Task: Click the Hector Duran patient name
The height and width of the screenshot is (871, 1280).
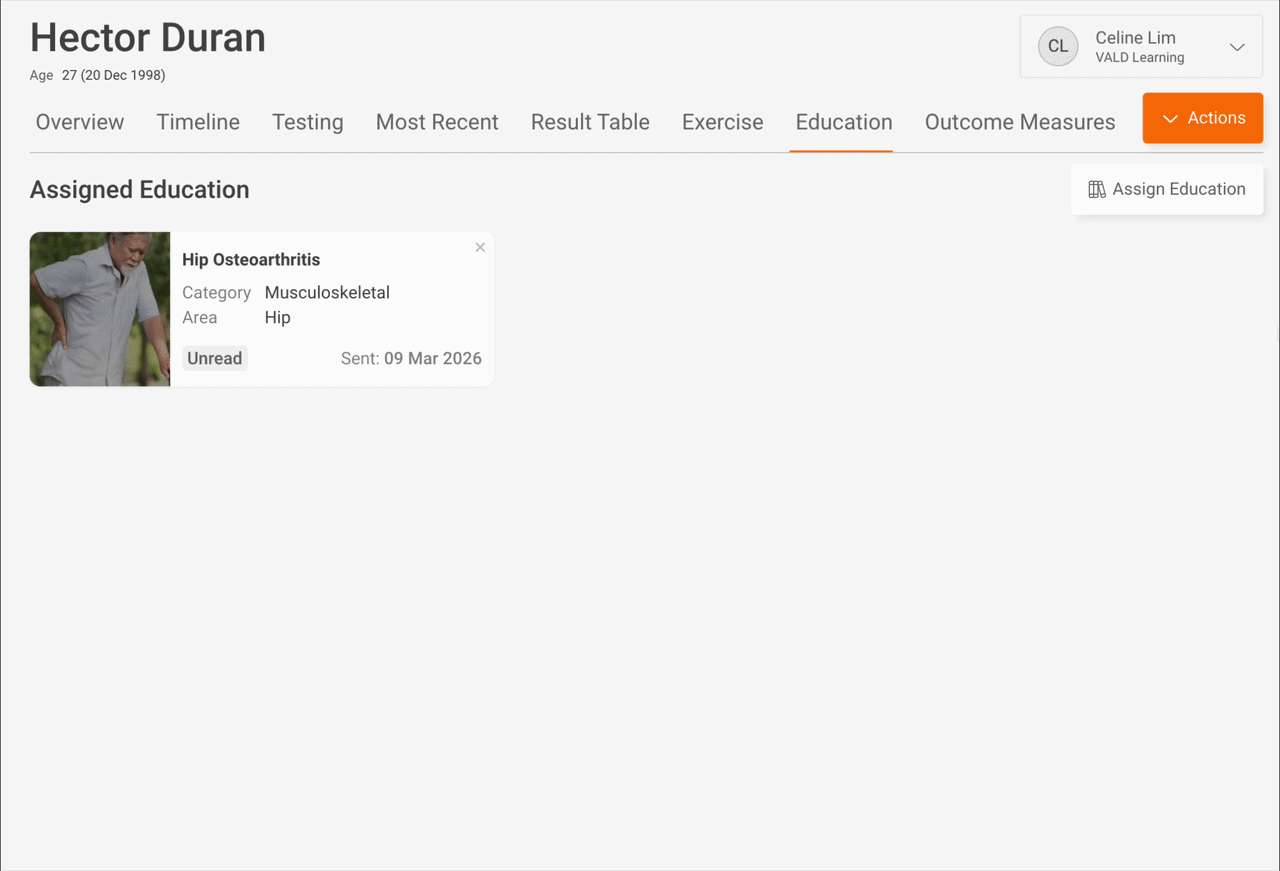Action: coord(148,38)
